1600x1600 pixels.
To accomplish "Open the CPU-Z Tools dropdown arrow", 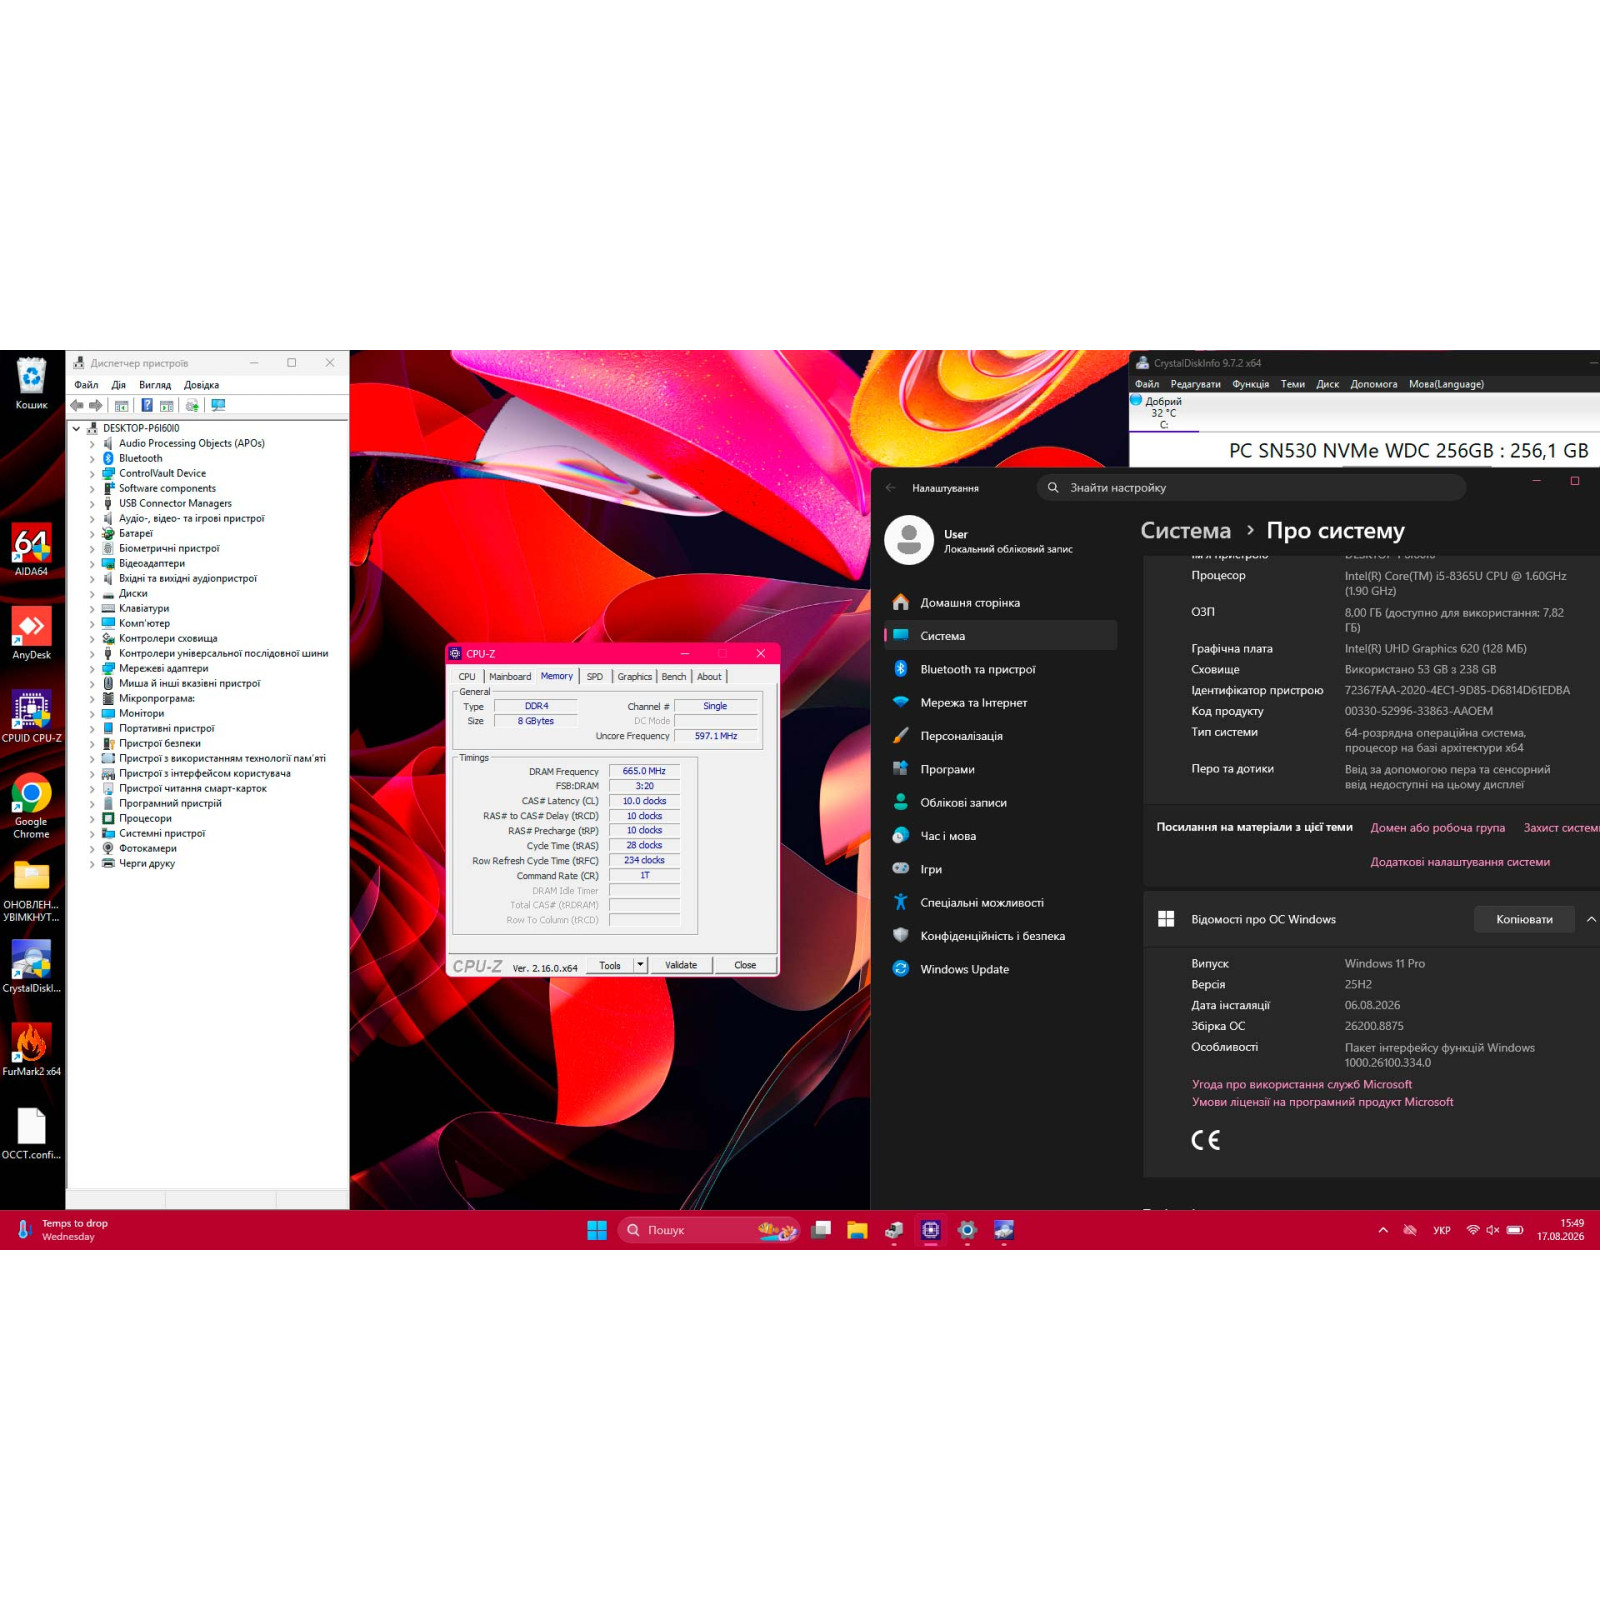I will 640,965.
